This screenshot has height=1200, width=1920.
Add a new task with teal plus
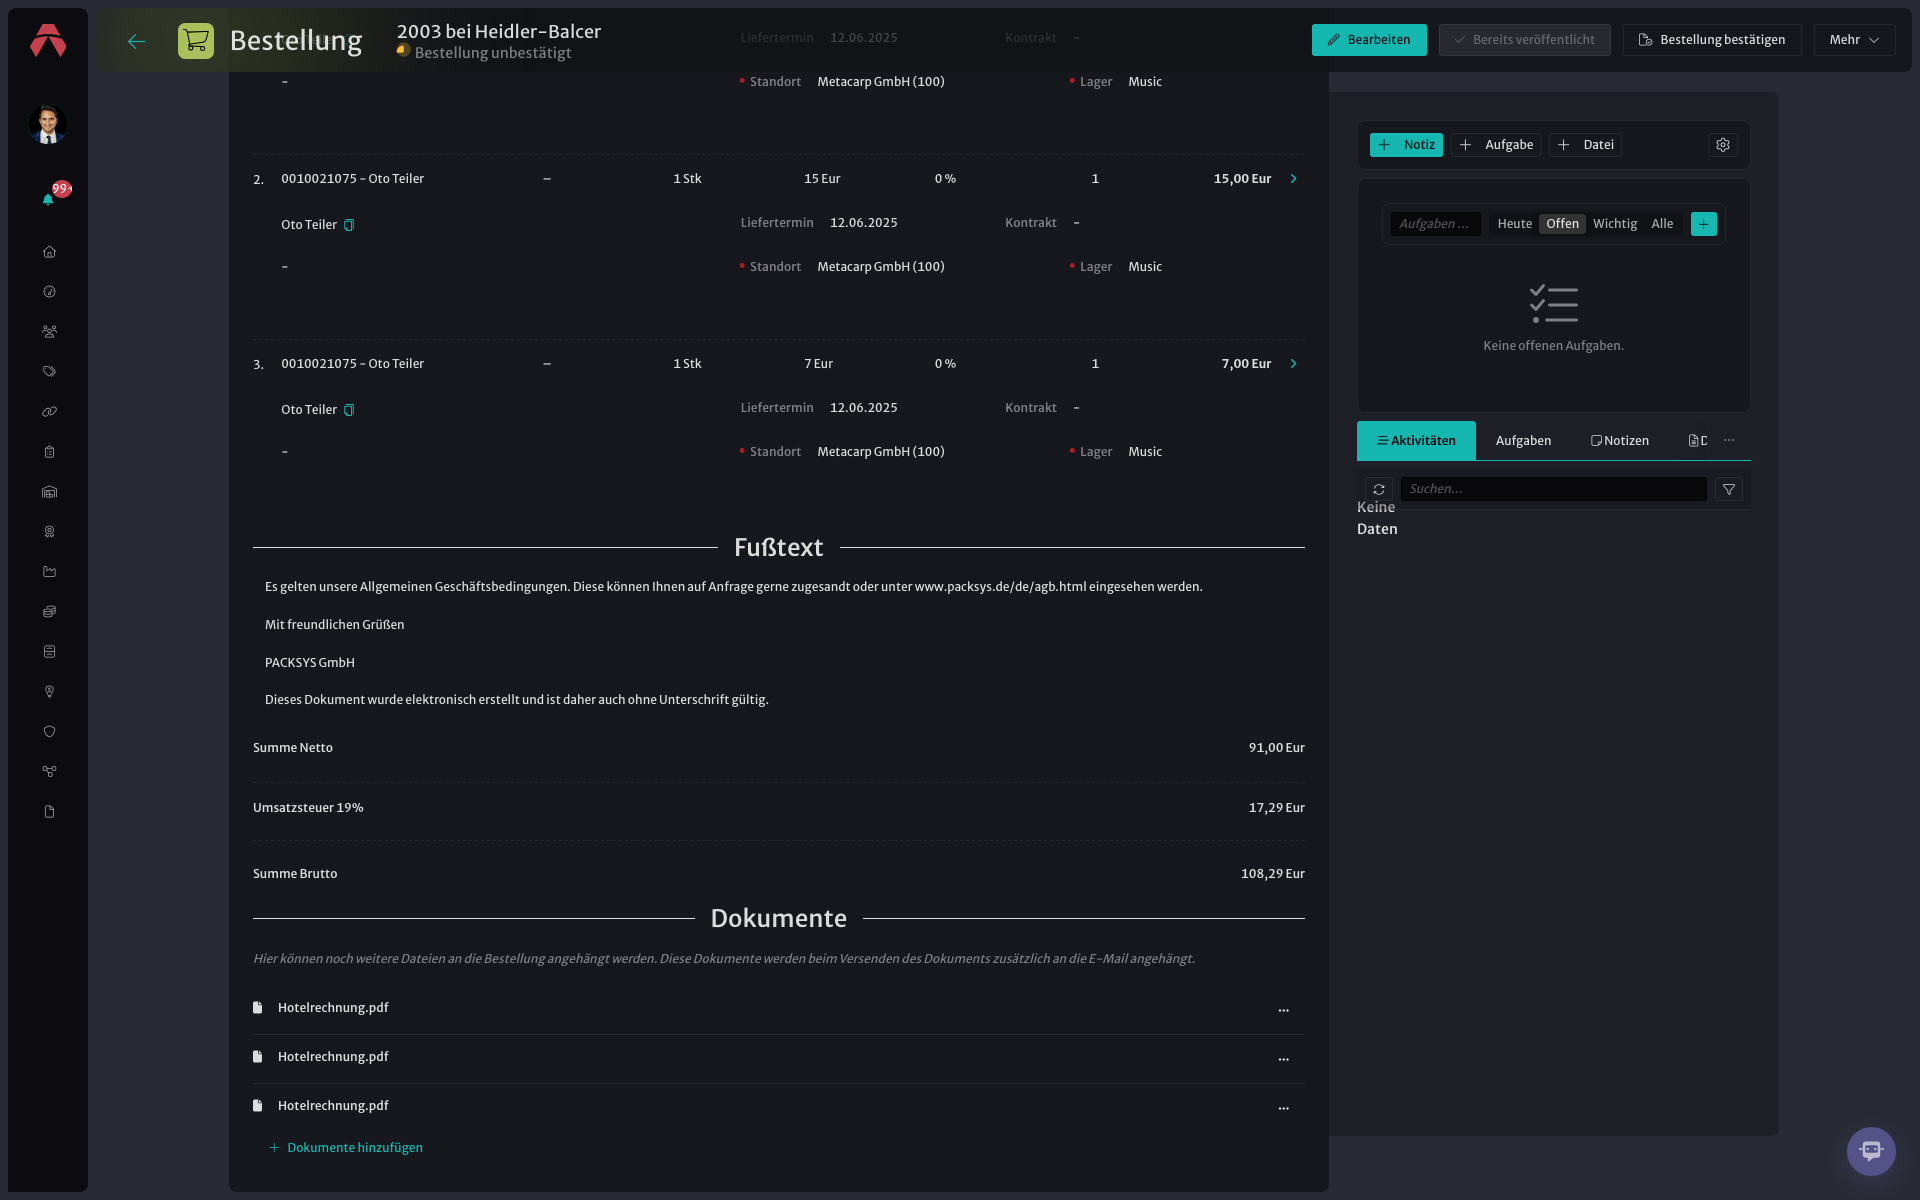tap(1703, 224)
